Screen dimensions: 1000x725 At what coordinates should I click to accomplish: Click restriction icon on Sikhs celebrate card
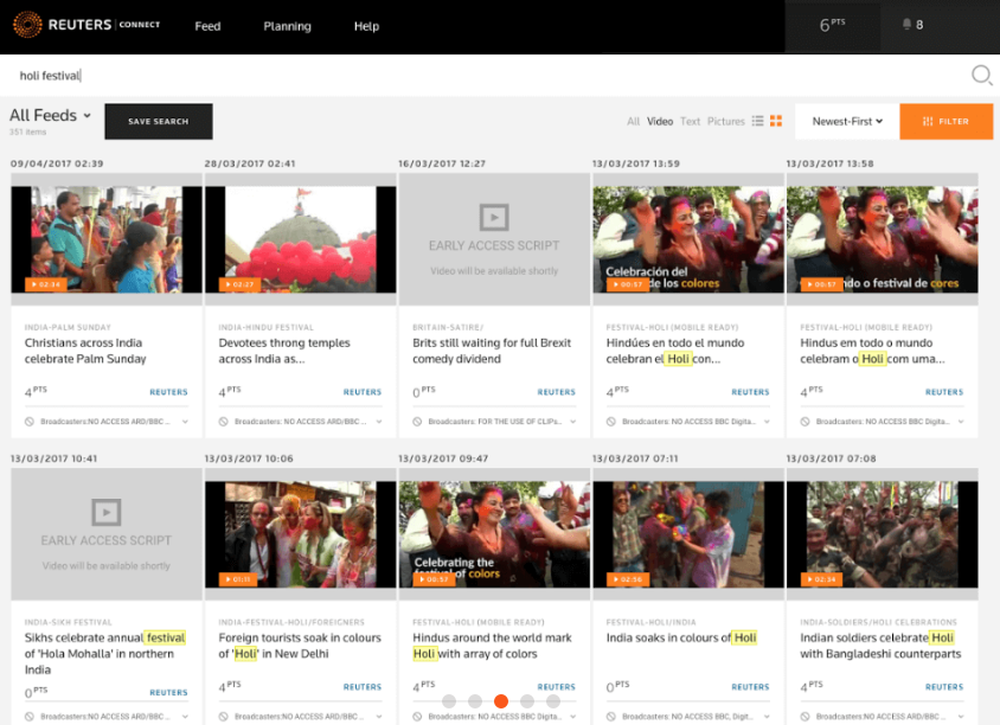[29, 717]
